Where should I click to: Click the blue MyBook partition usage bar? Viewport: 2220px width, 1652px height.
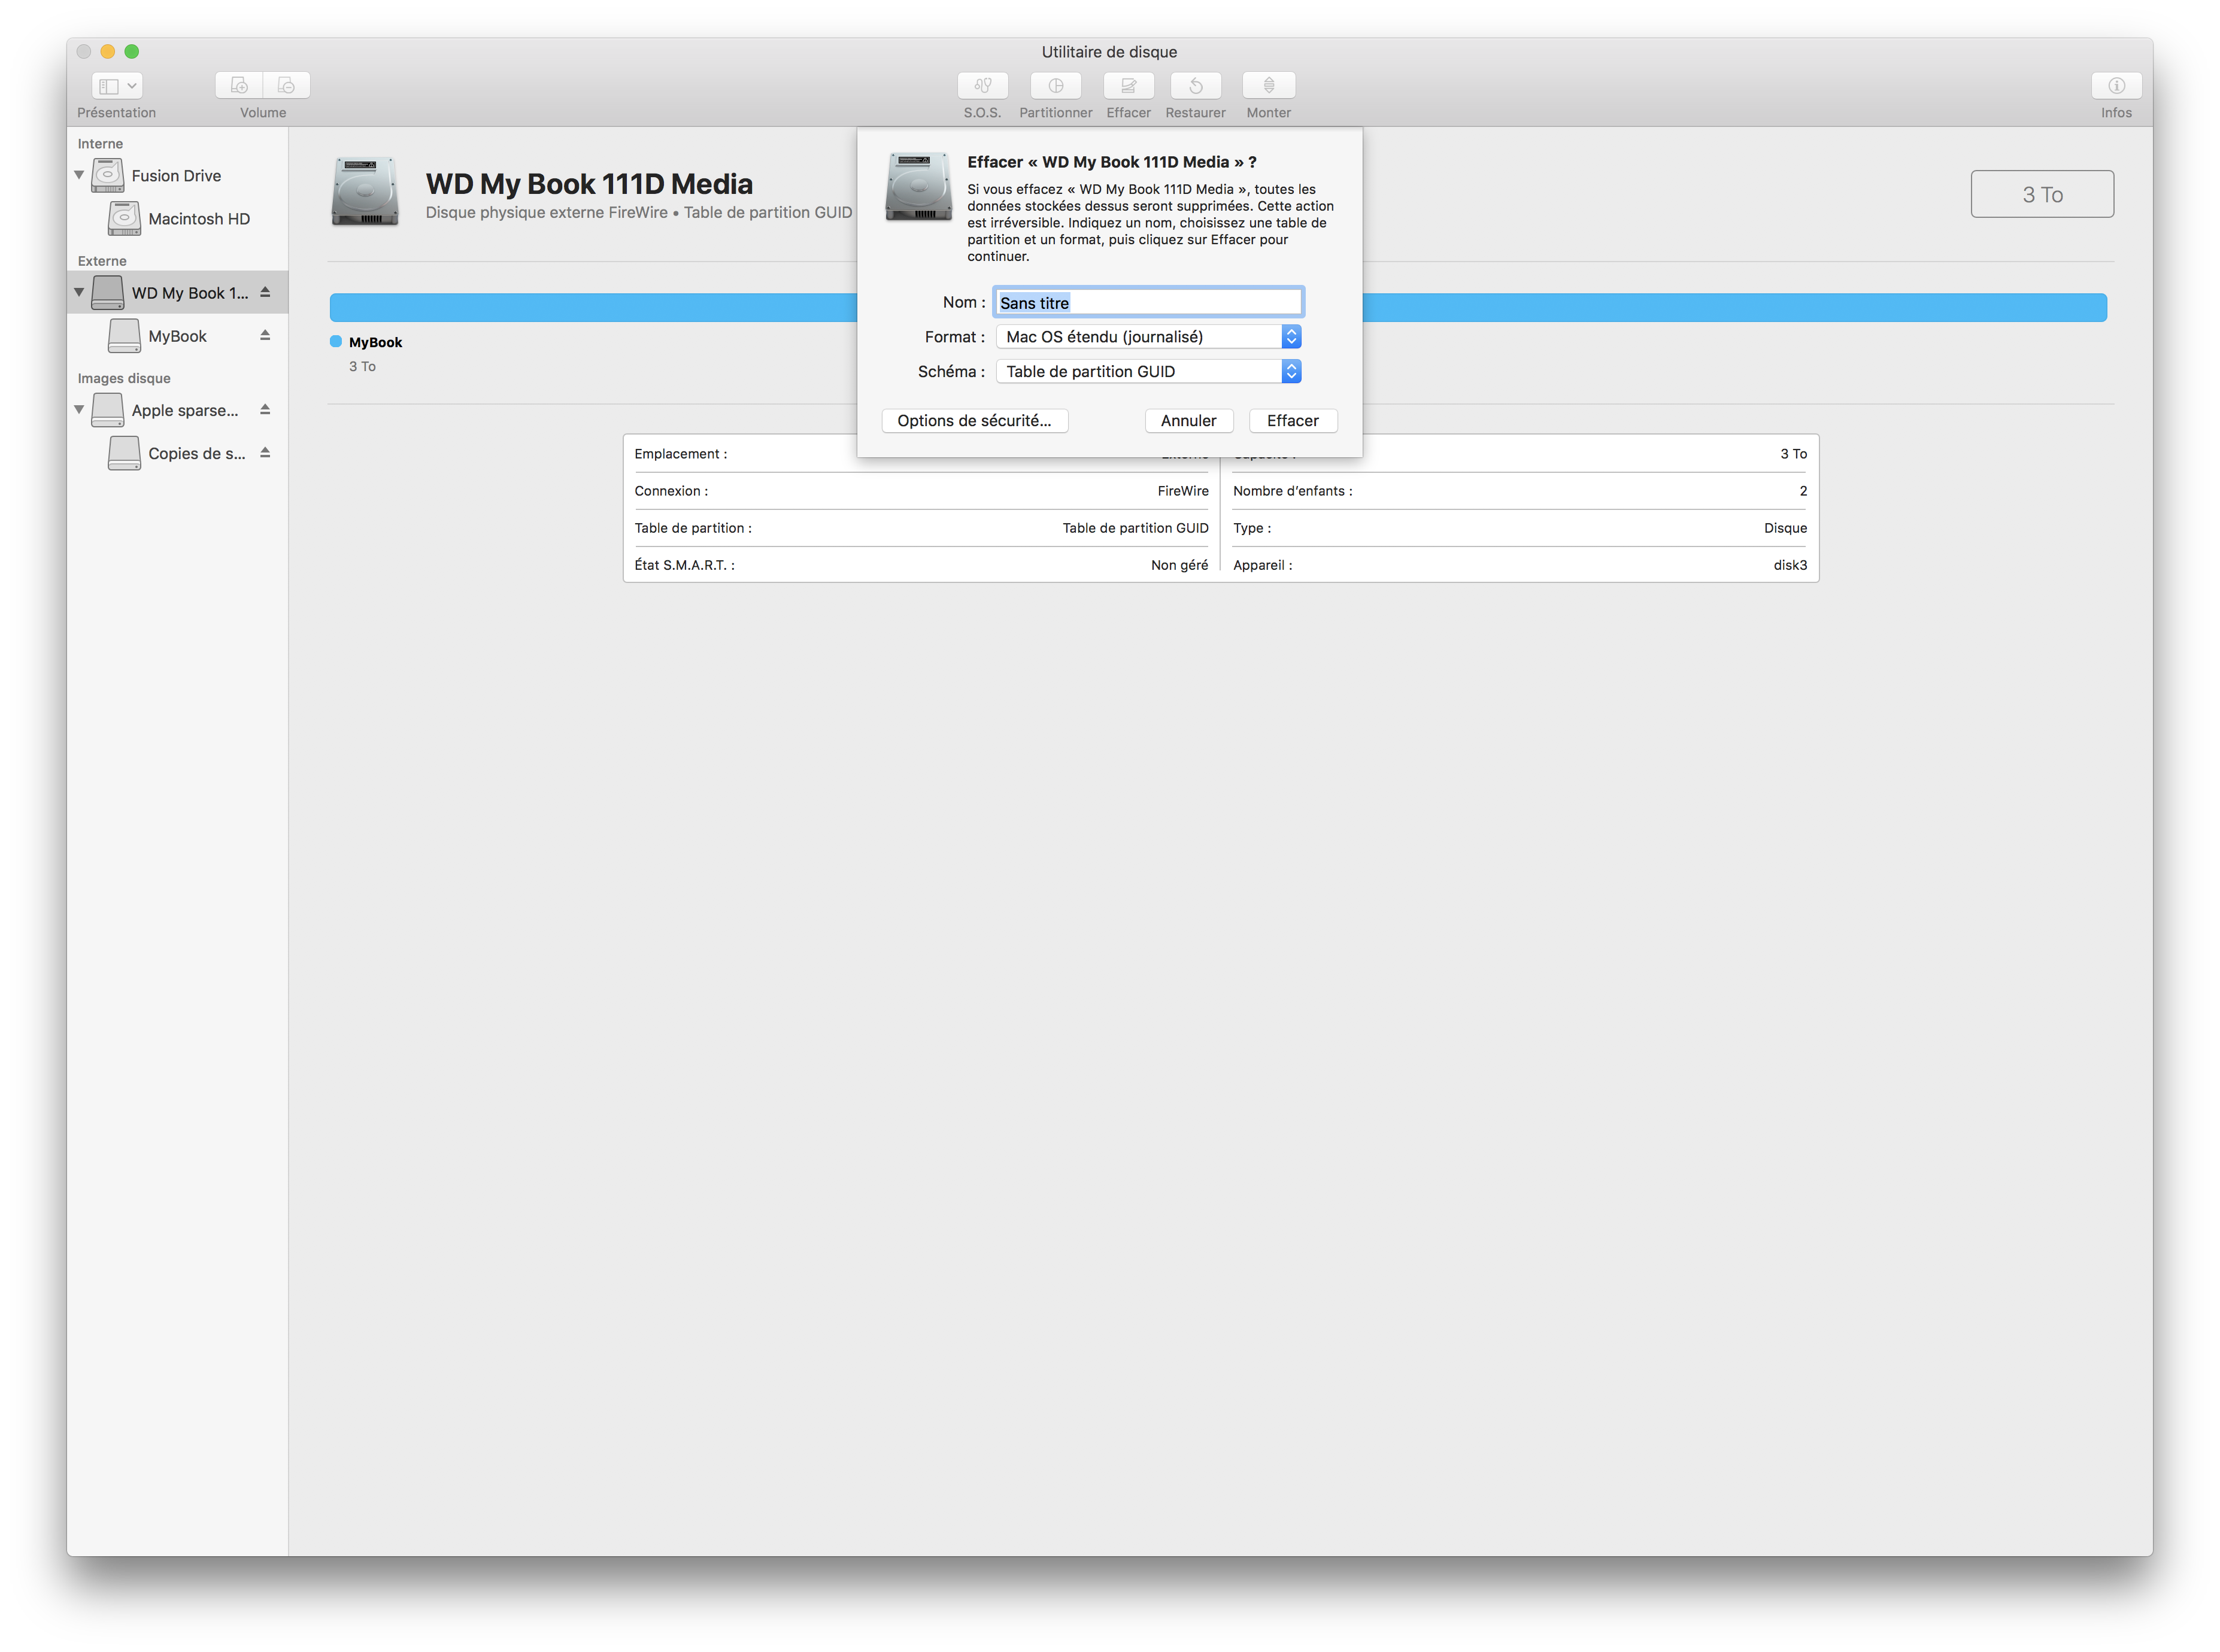click(1218, 308)
